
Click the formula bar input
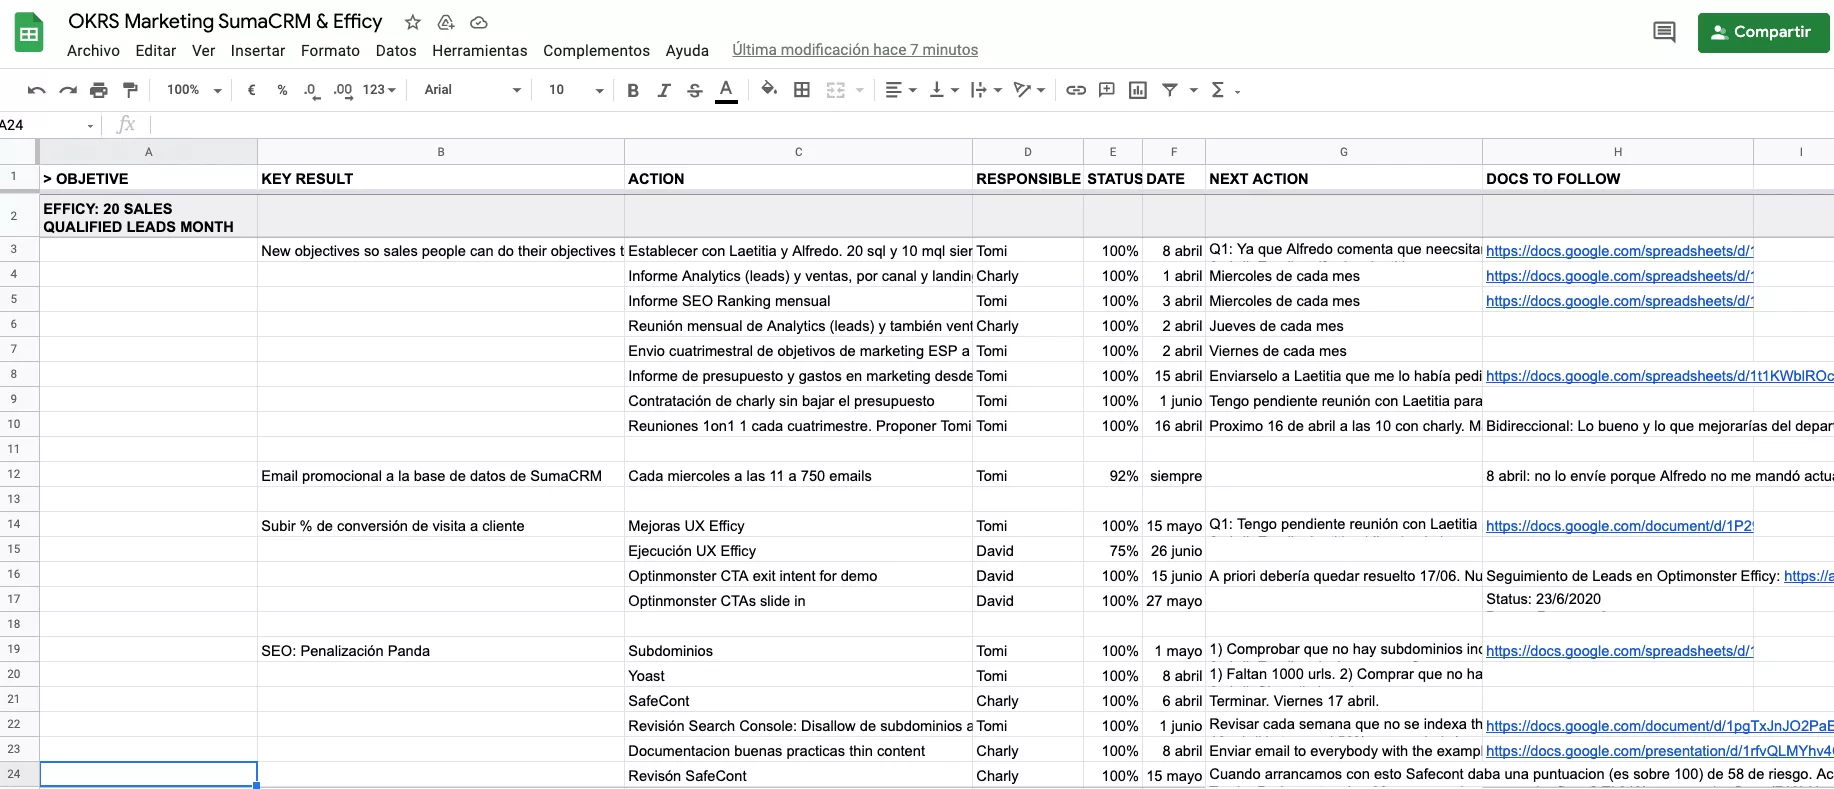tap(990, 125)
